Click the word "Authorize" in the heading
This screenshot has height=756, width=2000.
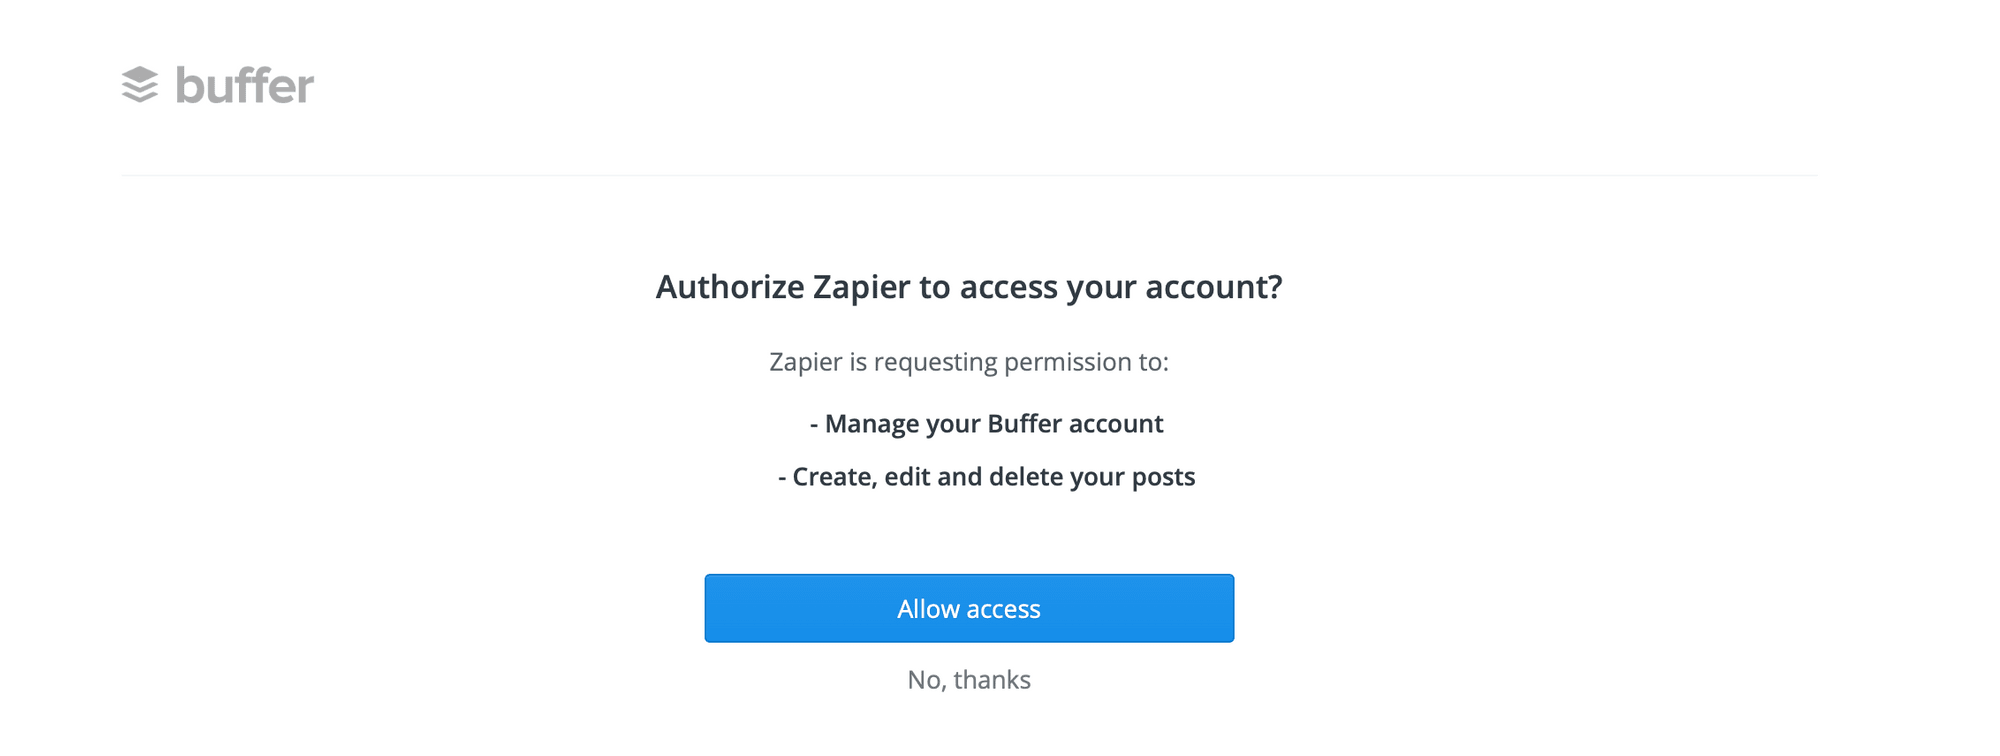point(730,287)
